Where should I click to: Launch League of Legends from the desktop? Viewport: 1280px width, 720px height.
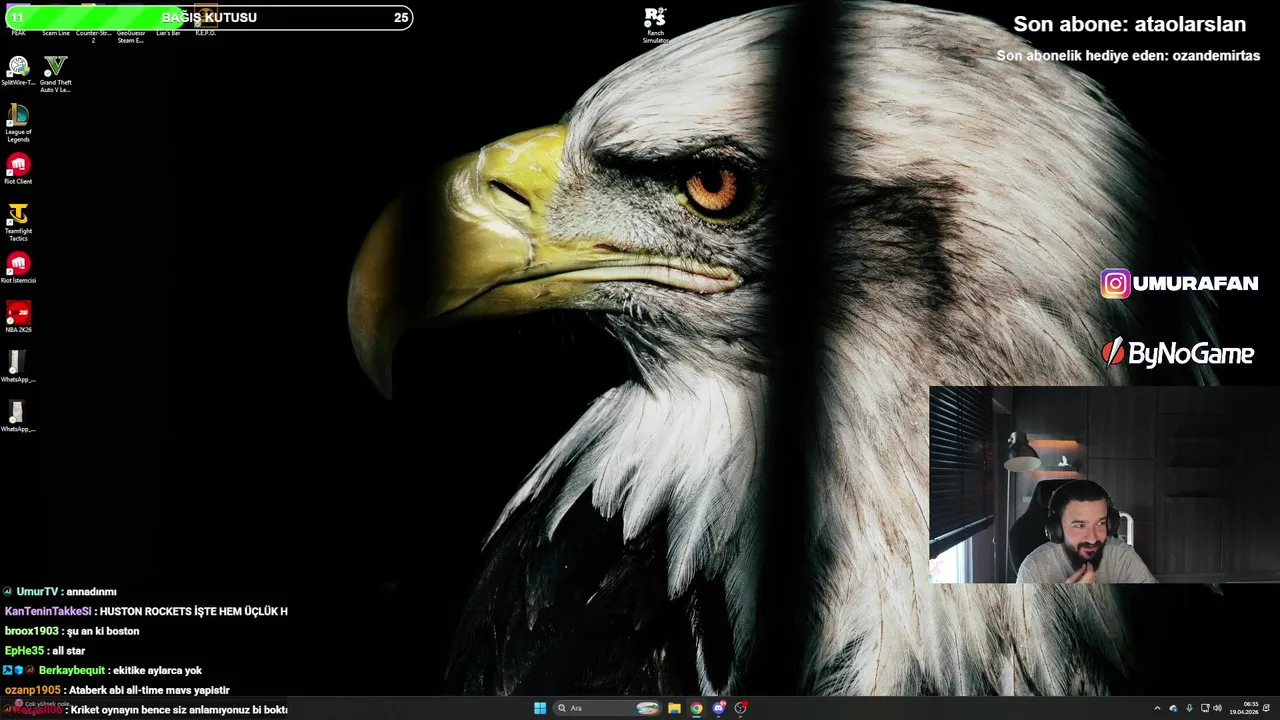click(x=18, y=123)
